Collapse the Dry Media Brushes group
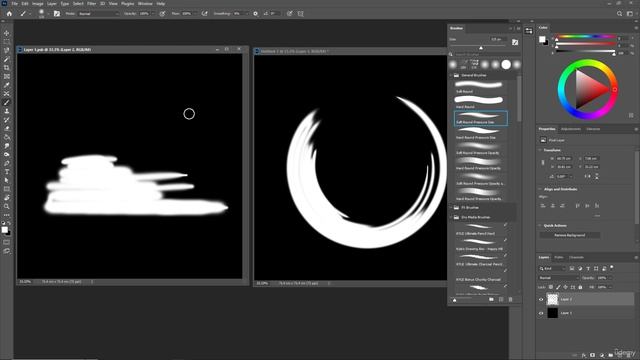Screen dimensions: 640x360 click(x=451, y=218)
